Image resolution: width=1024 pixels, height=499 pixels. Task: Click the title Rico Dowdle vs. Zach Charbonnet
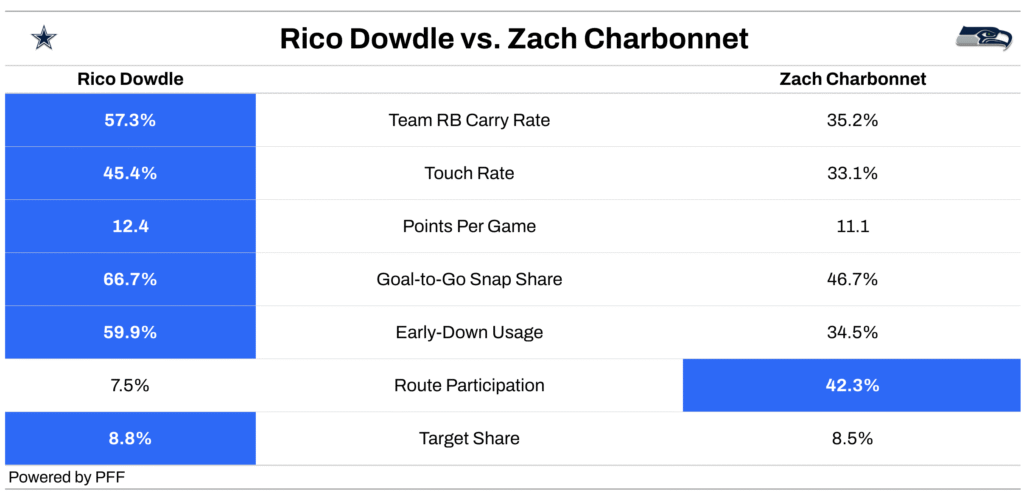click(x=514, y=39)
